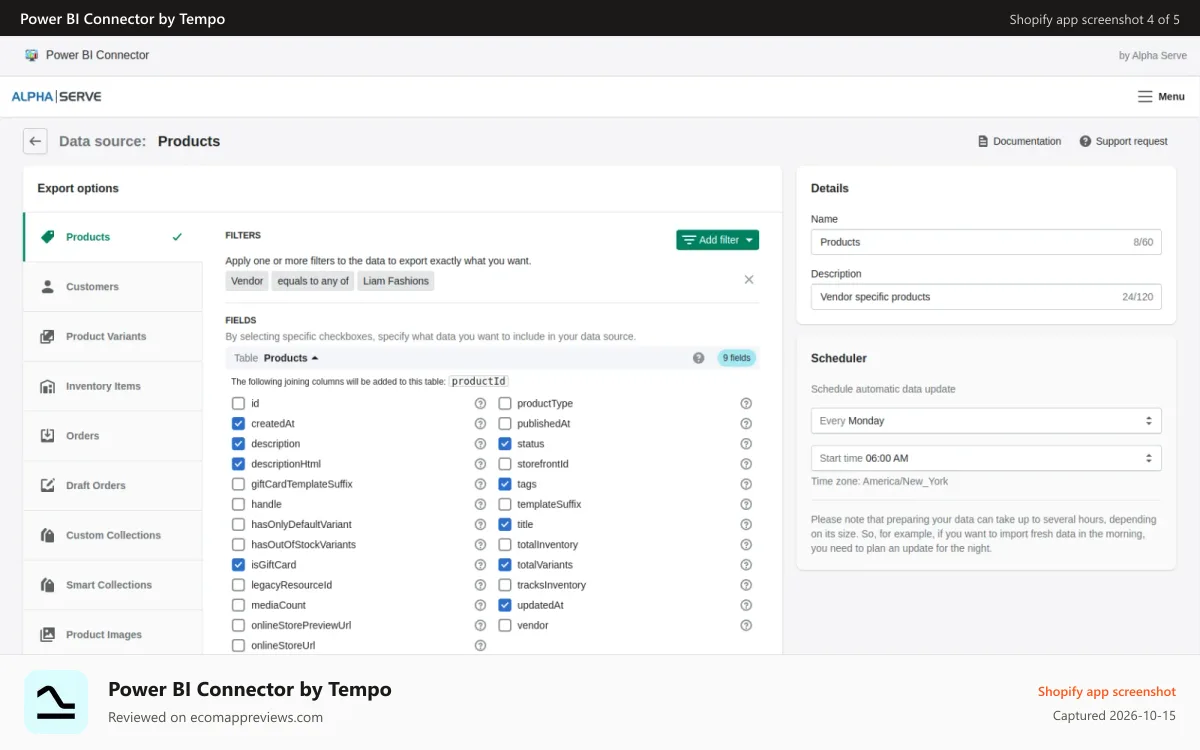Click the help icon for vendor
1200x750 pixels.
coord(746,625)
